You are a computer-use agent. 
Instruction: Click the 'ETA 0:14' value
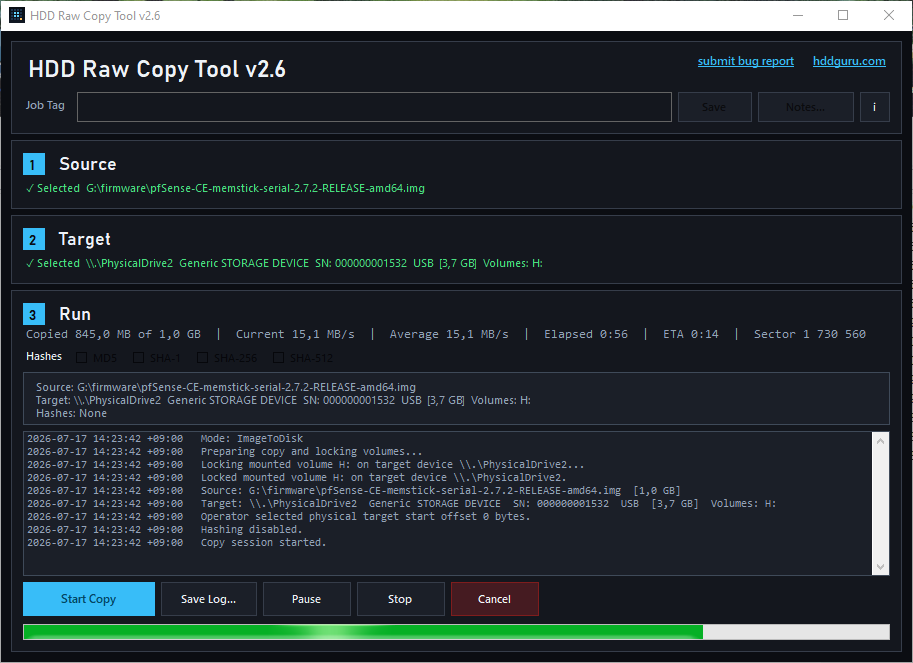tap(691, 334)
